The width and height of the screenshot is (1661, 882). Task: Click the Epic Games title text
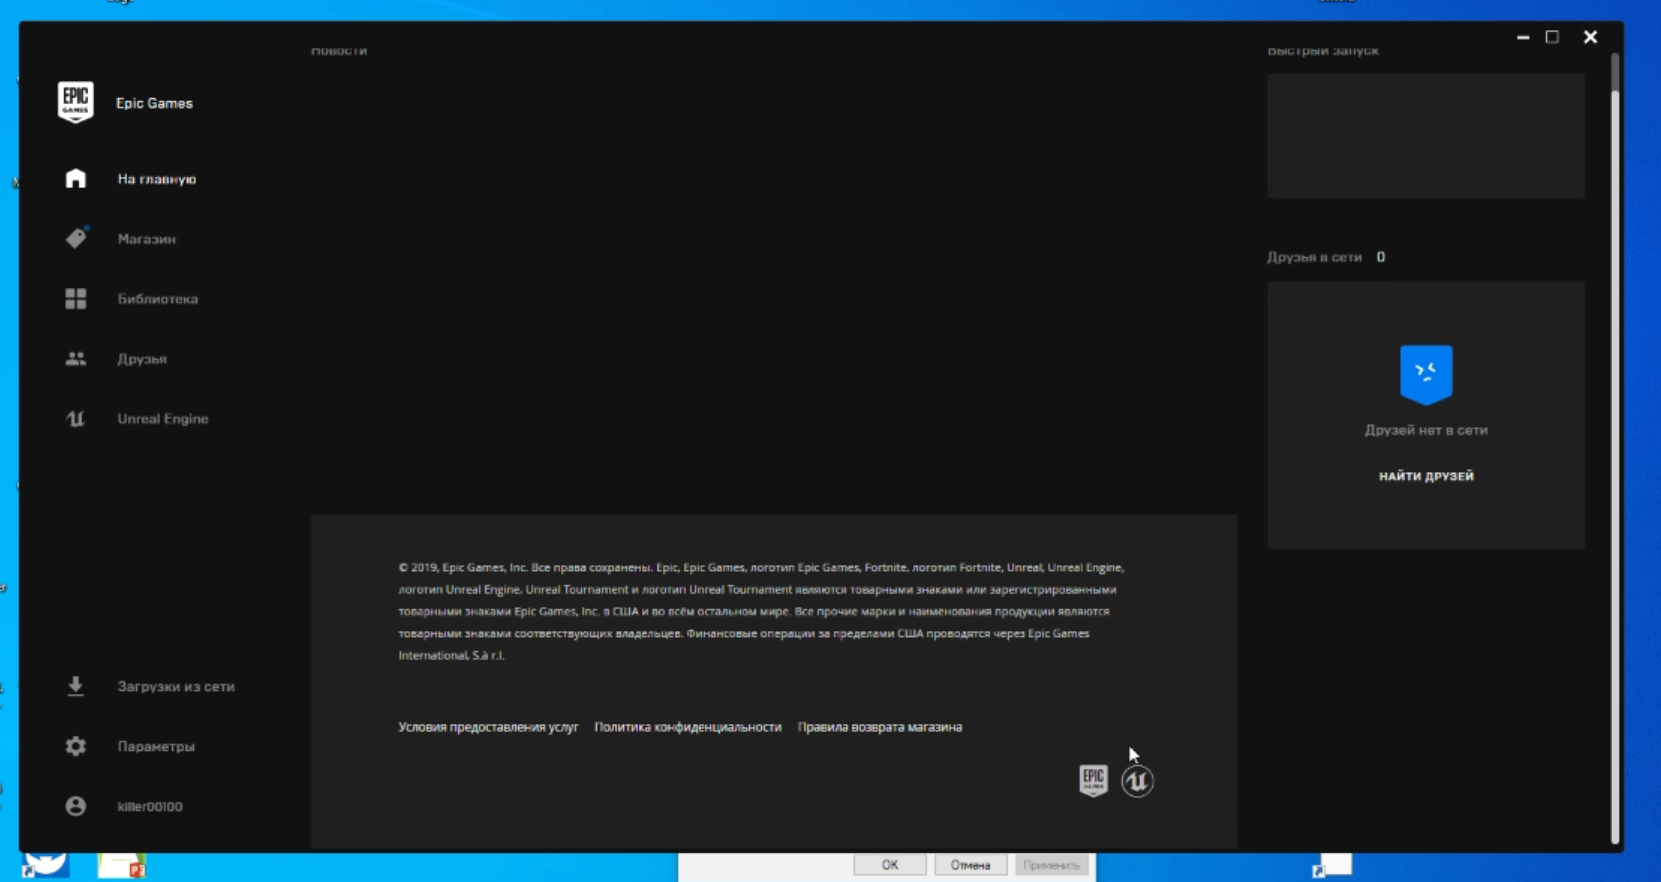point(154,103)
